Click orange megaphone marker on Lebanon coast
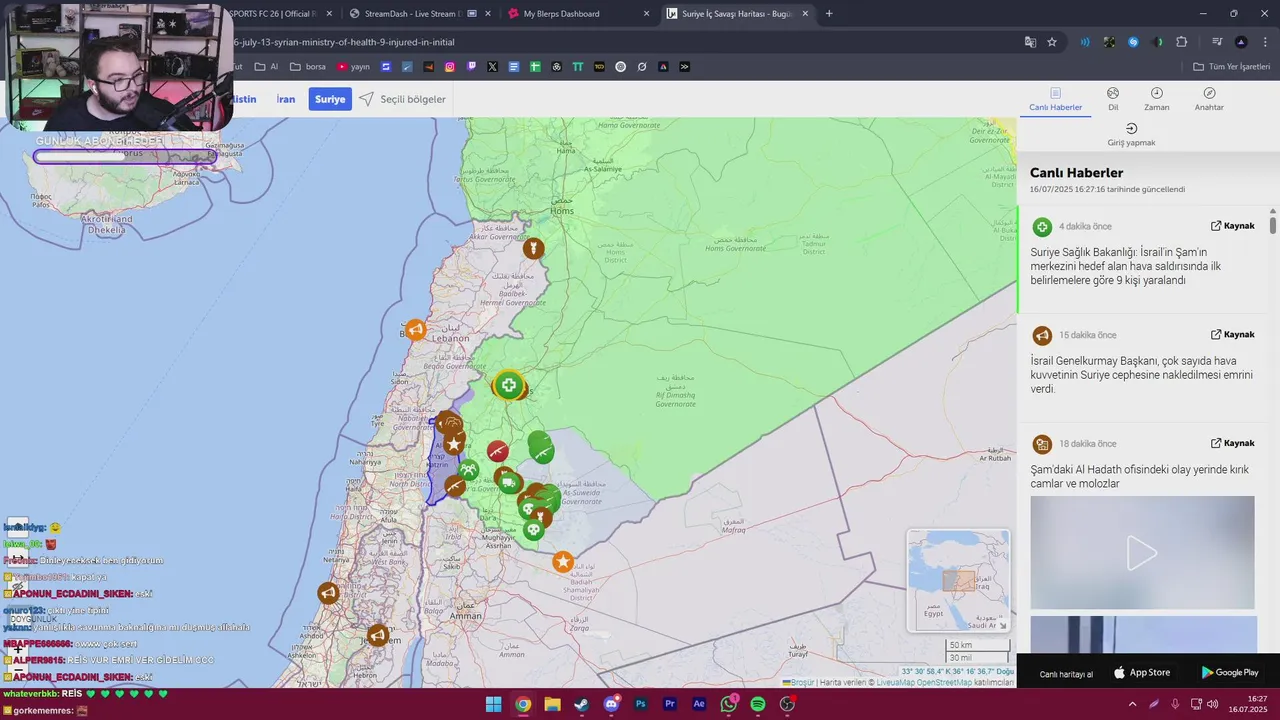 coord(415,330)
